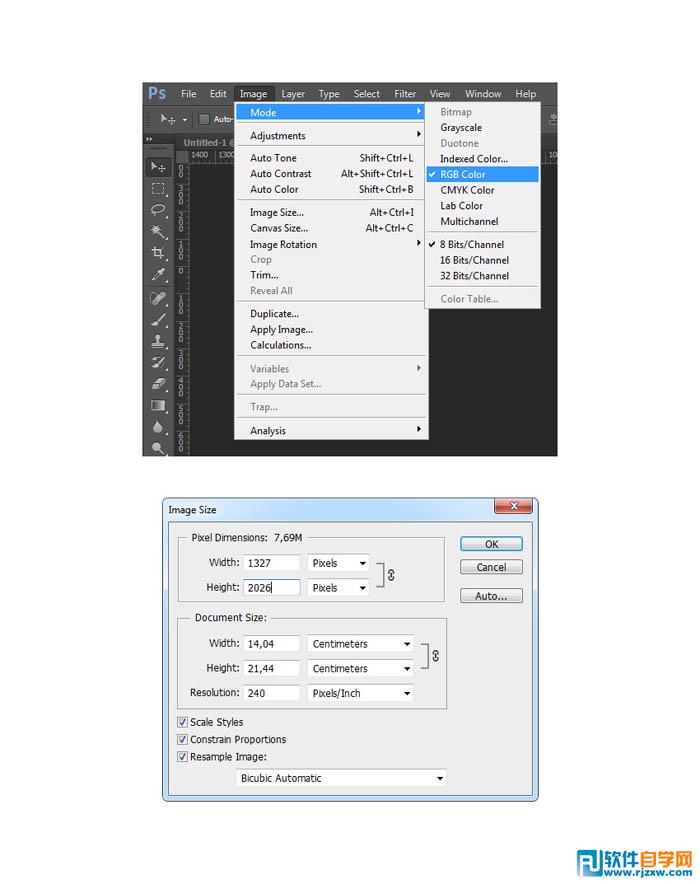Click the pixel Height field 2026

(x=272, y=587)
